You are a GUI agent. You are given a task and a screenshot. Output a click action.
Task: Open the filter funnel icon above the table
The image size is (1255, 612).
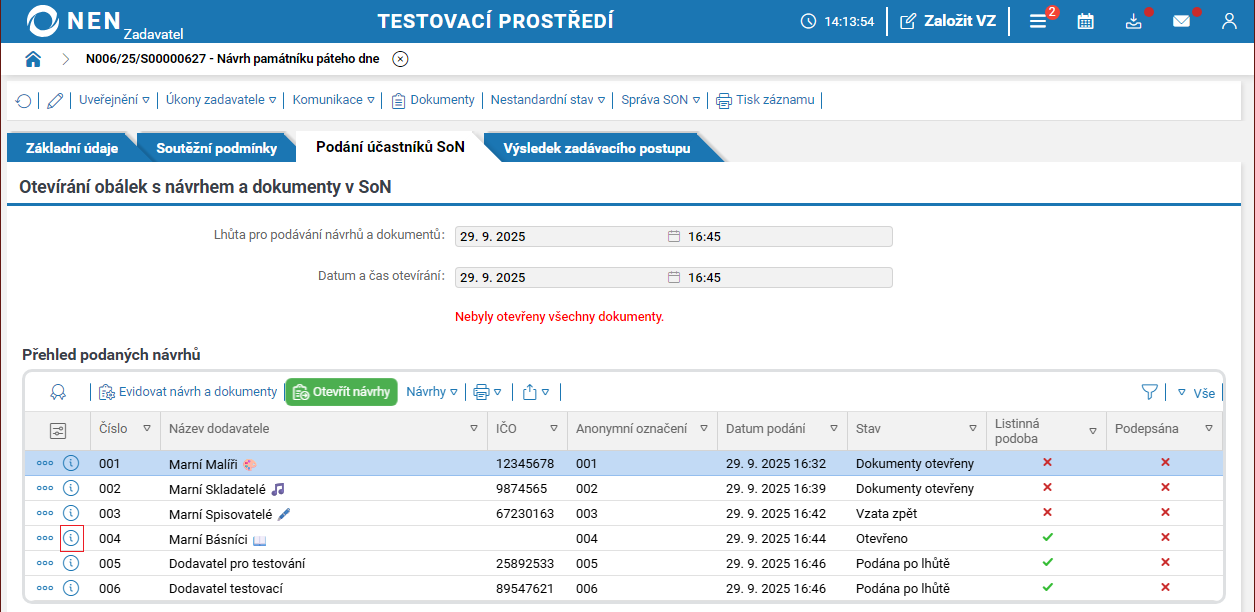pyautogui.click(x=1150, y=392)
